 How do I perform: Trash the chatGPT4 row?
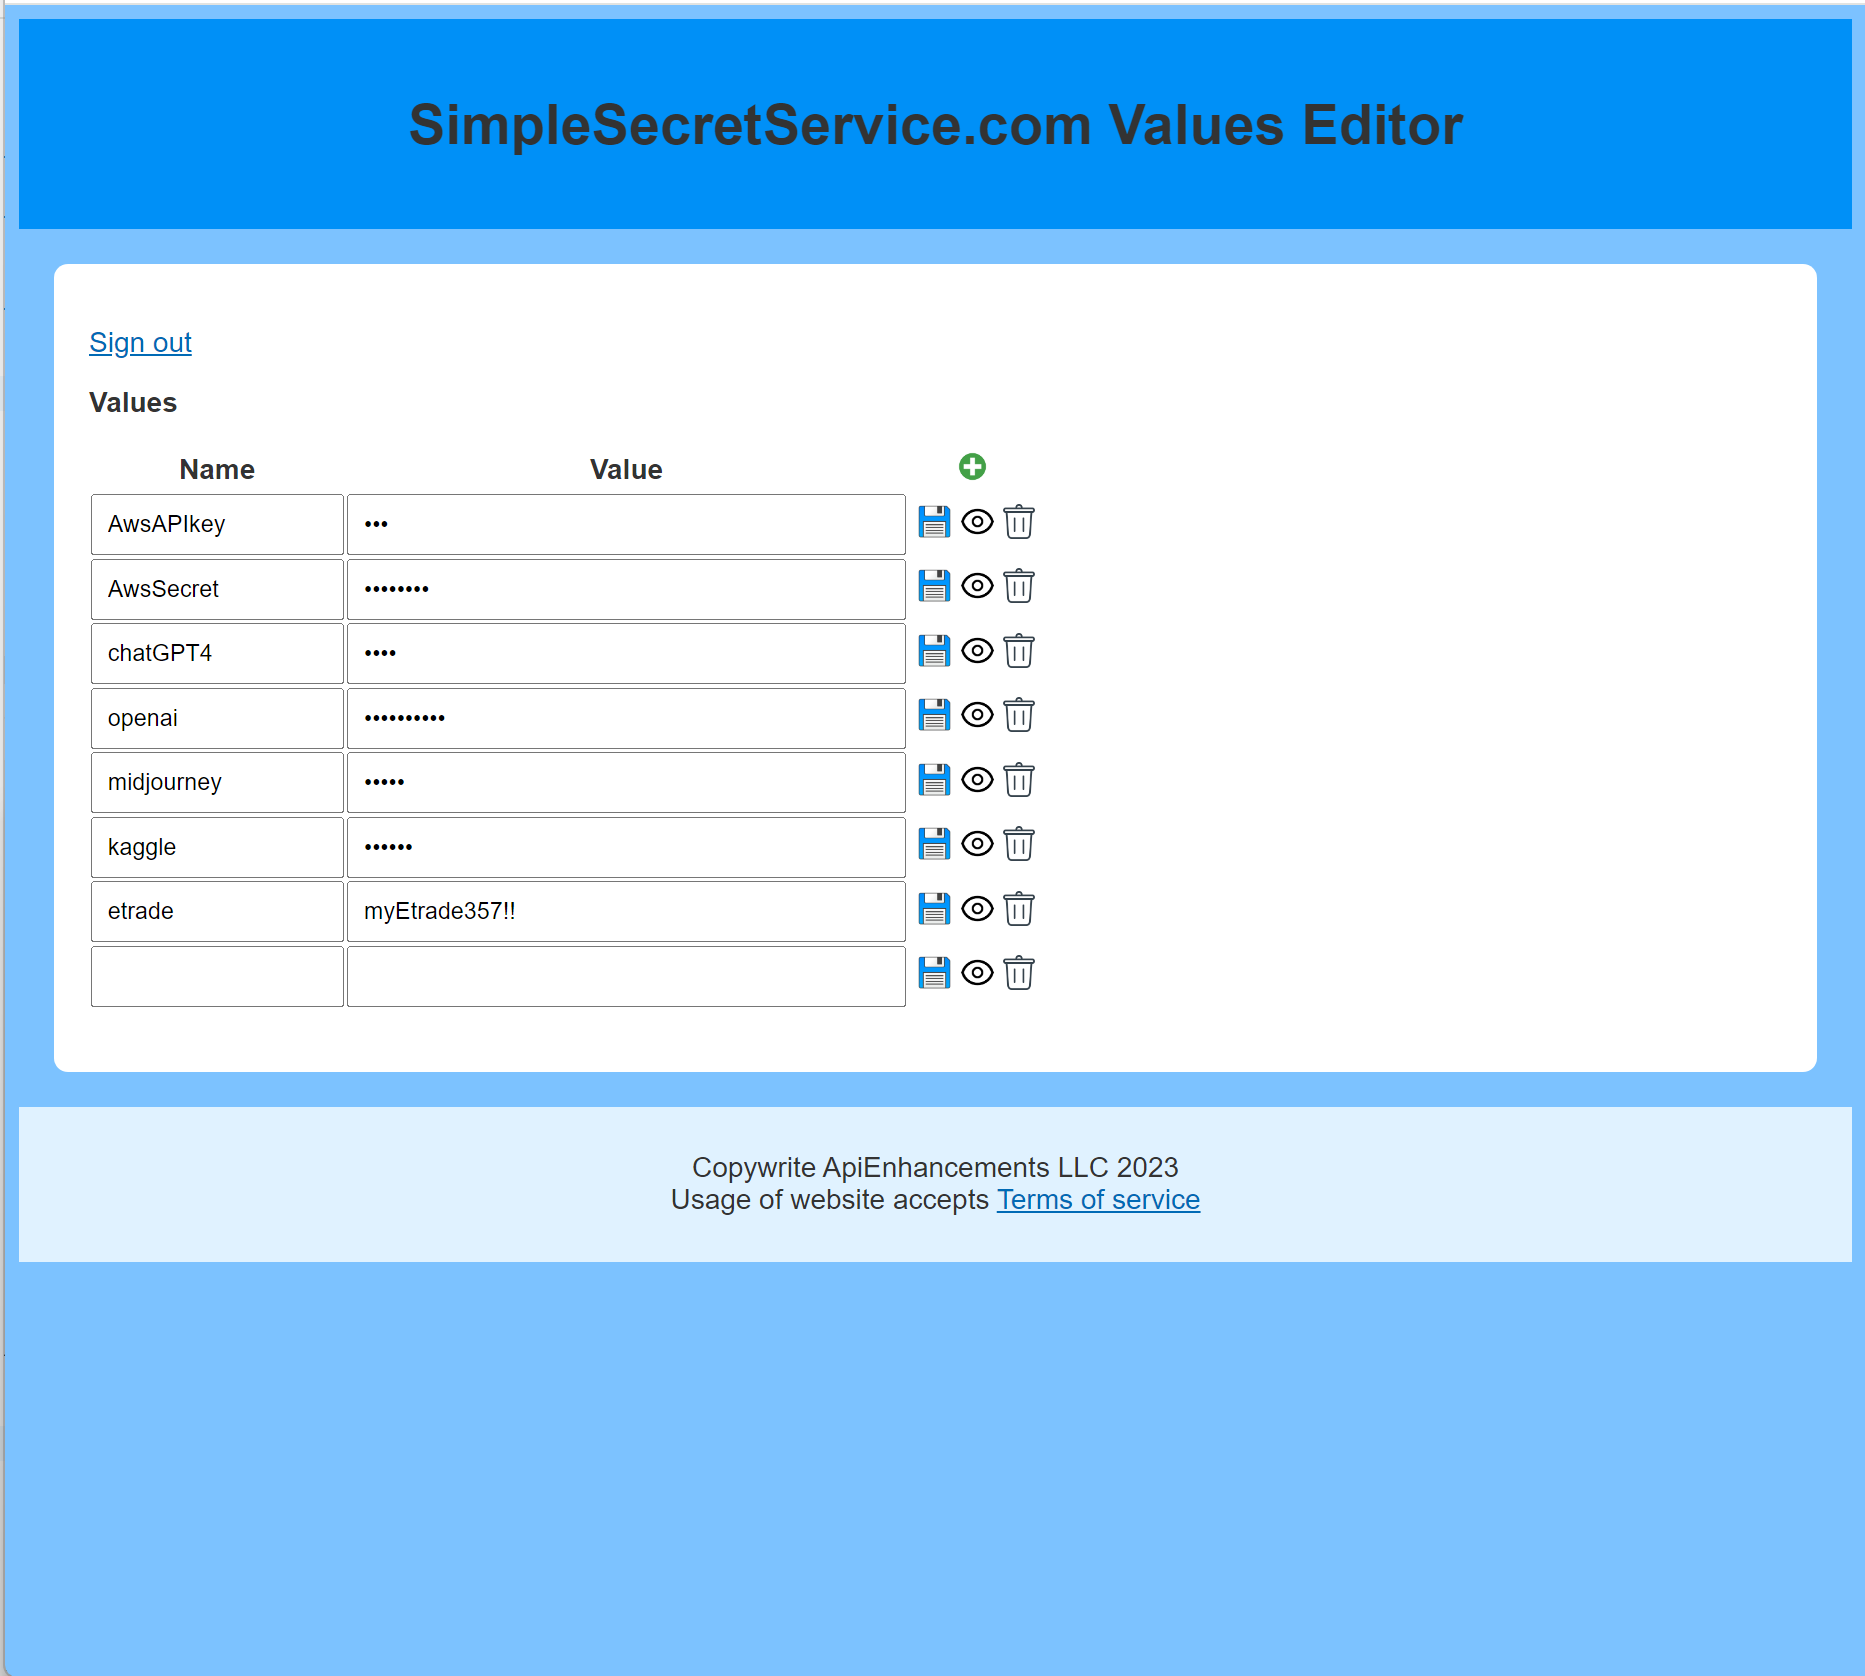[1019, 651]
